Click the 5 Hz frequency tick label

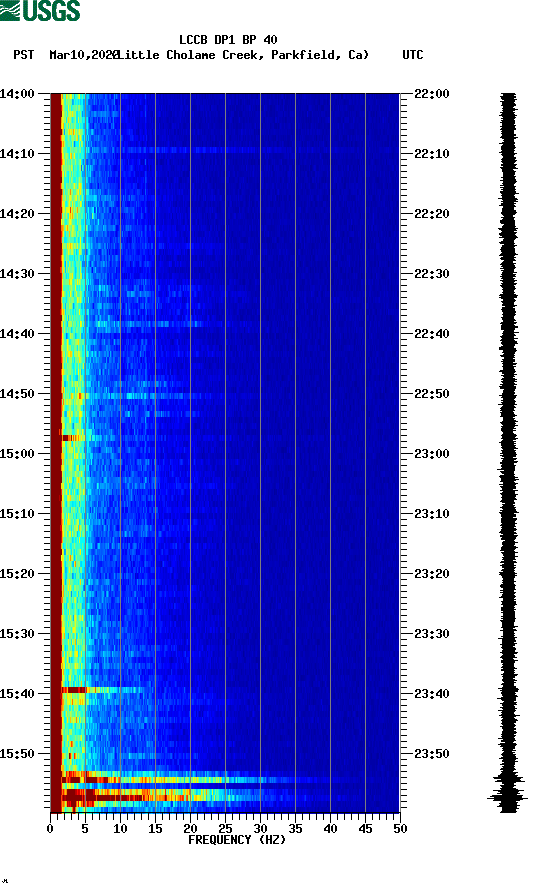click(x=85, y=829)
